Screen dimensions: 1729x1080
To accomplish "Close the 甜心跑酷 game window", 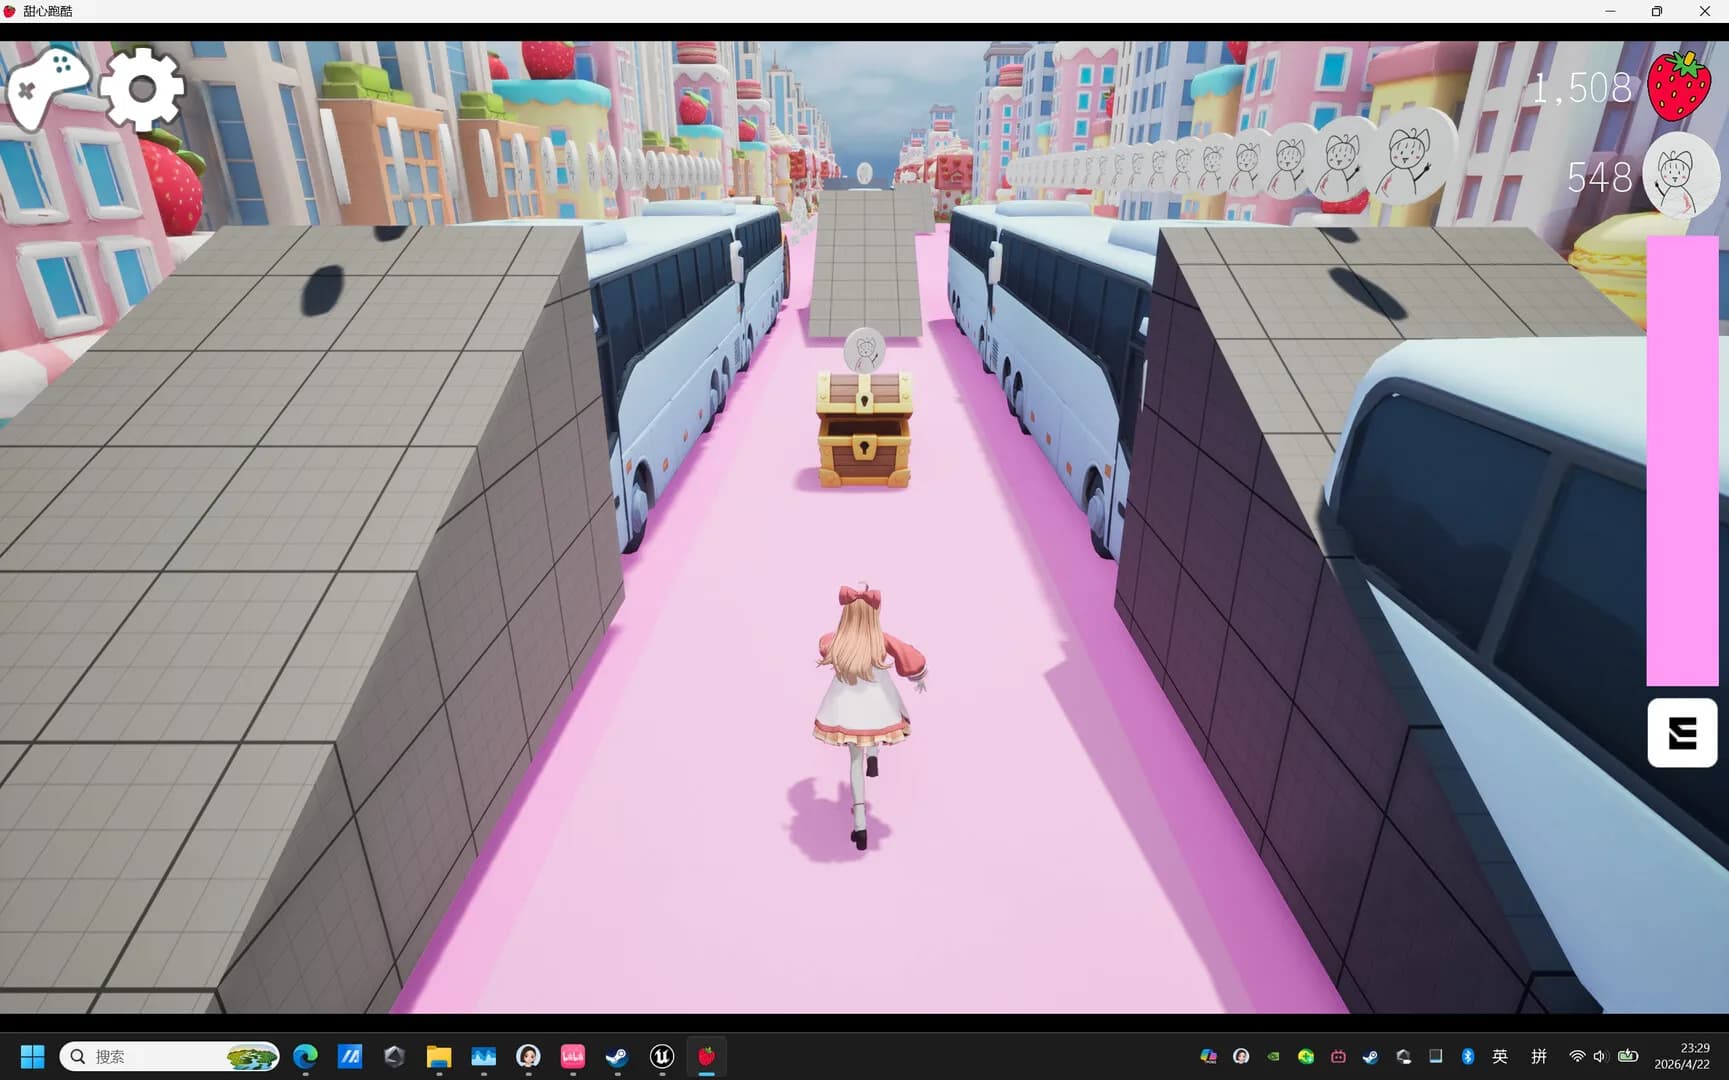I will [1704, 11].
